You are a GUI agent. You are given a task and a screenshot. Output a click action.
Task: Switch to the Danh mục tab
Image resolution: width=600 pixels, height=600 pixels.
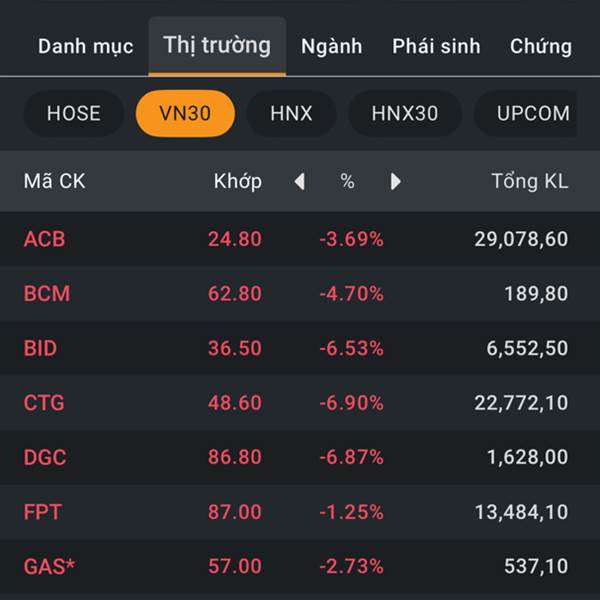85,46
